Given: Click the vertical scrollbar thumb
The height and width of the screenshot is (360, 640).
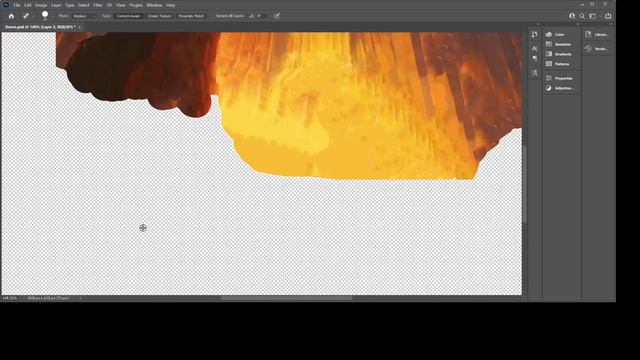Looking at the screenshot, I should click(524, 184).
